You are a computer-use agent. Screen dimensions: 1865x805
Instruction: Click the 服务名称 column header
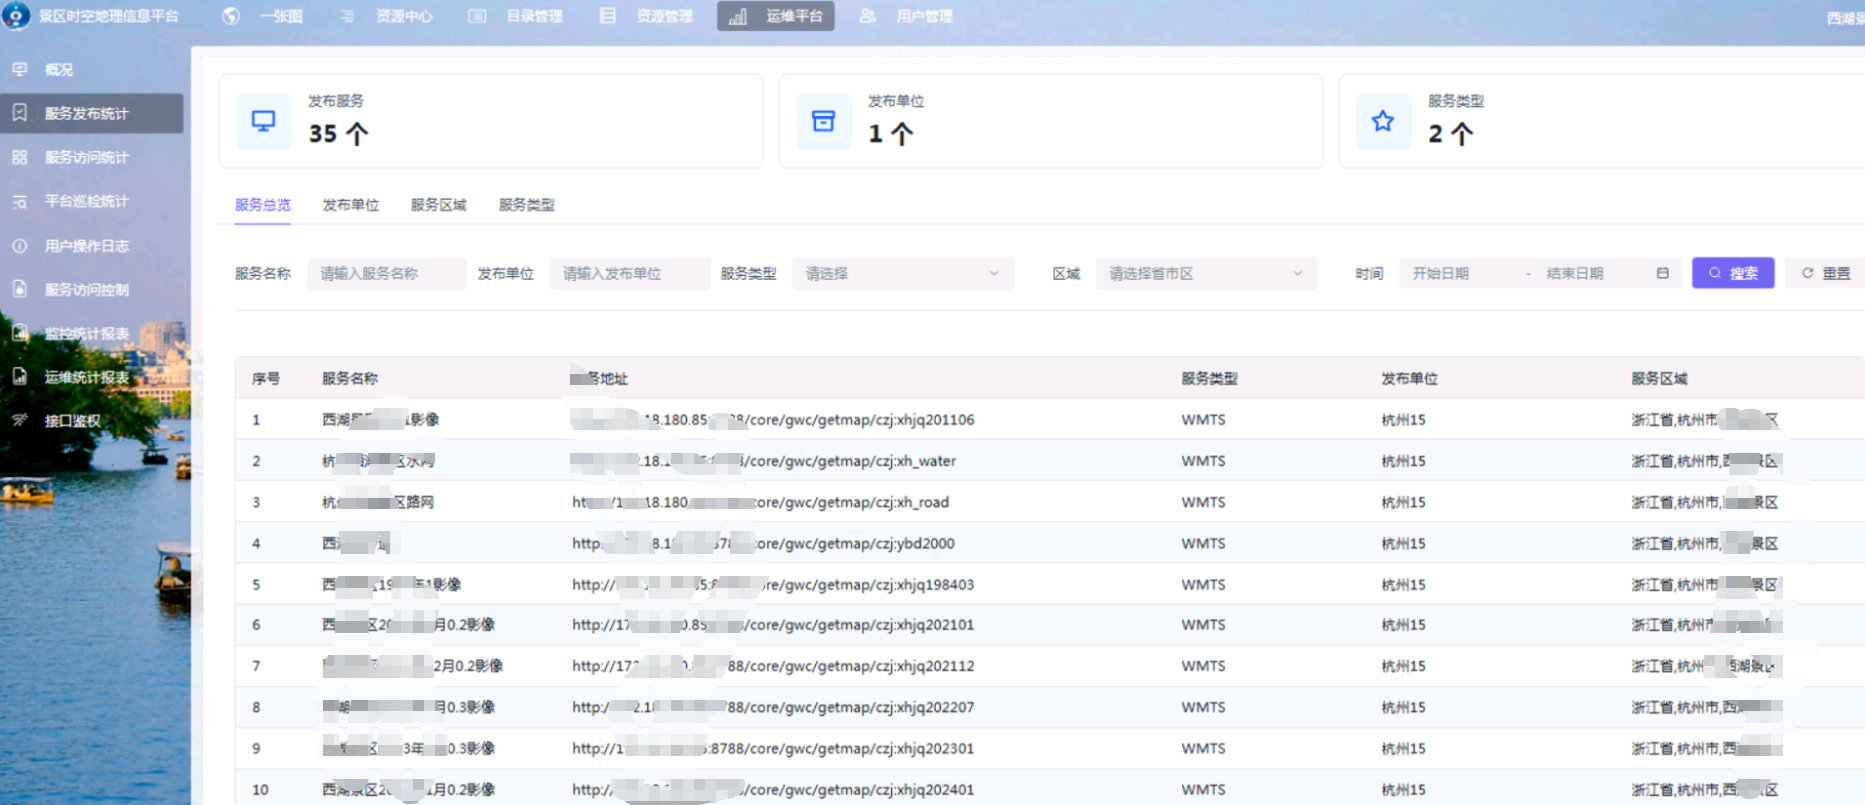(350, 378)
